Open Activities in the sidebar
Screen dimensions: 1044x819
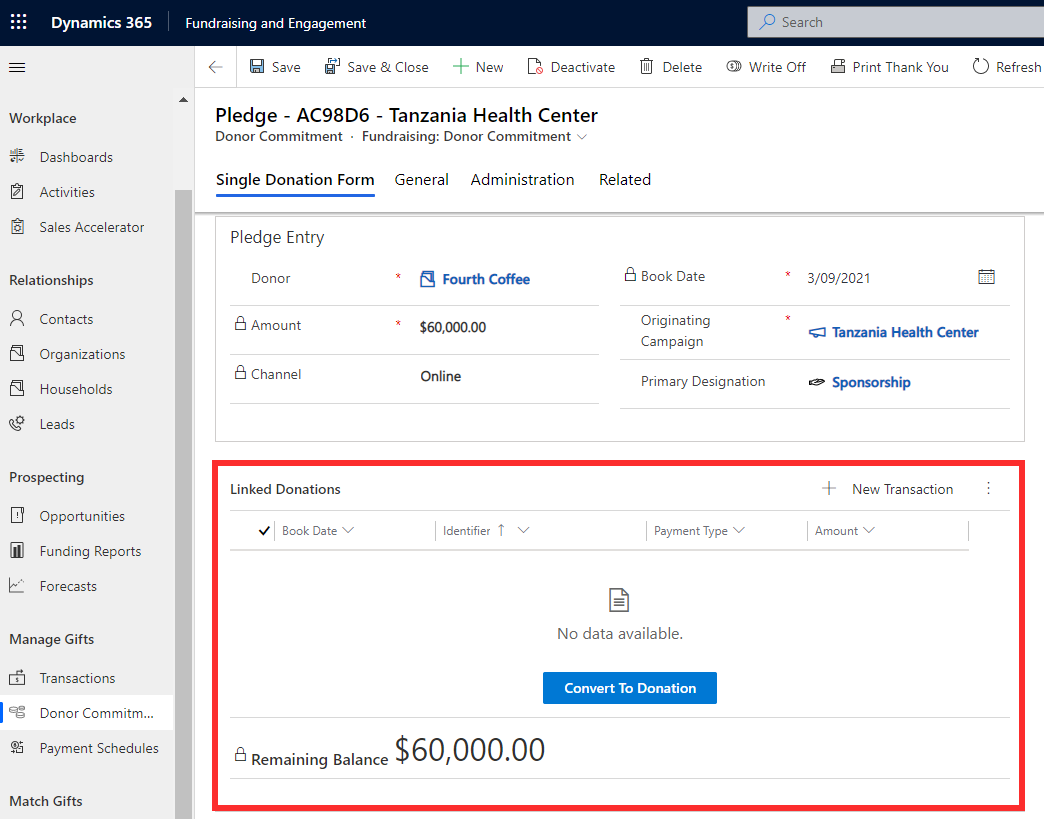coord(67,192)
